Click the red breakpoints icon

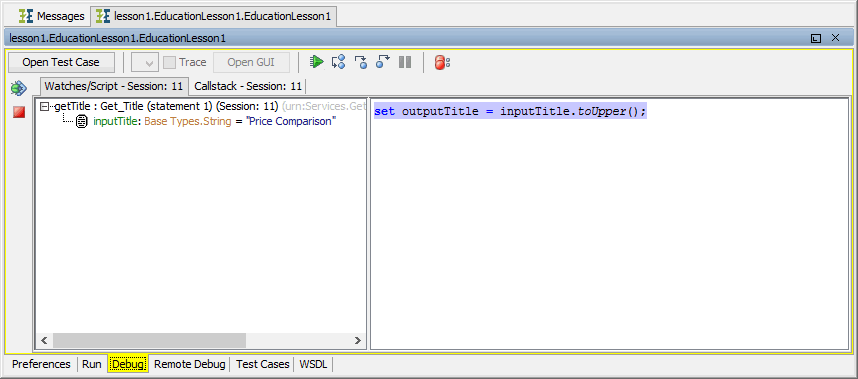[x=442, y=62]
